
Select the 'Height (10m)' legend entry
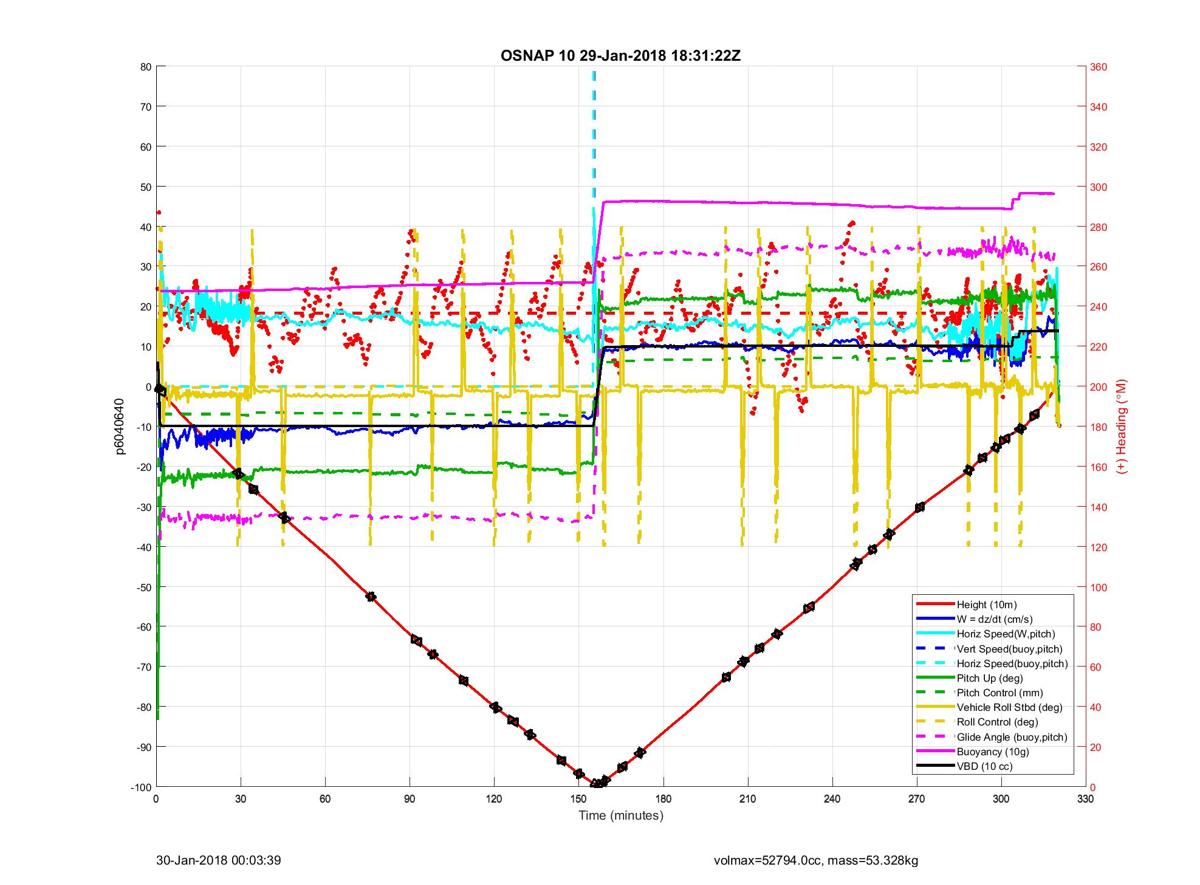coord(986,604)
